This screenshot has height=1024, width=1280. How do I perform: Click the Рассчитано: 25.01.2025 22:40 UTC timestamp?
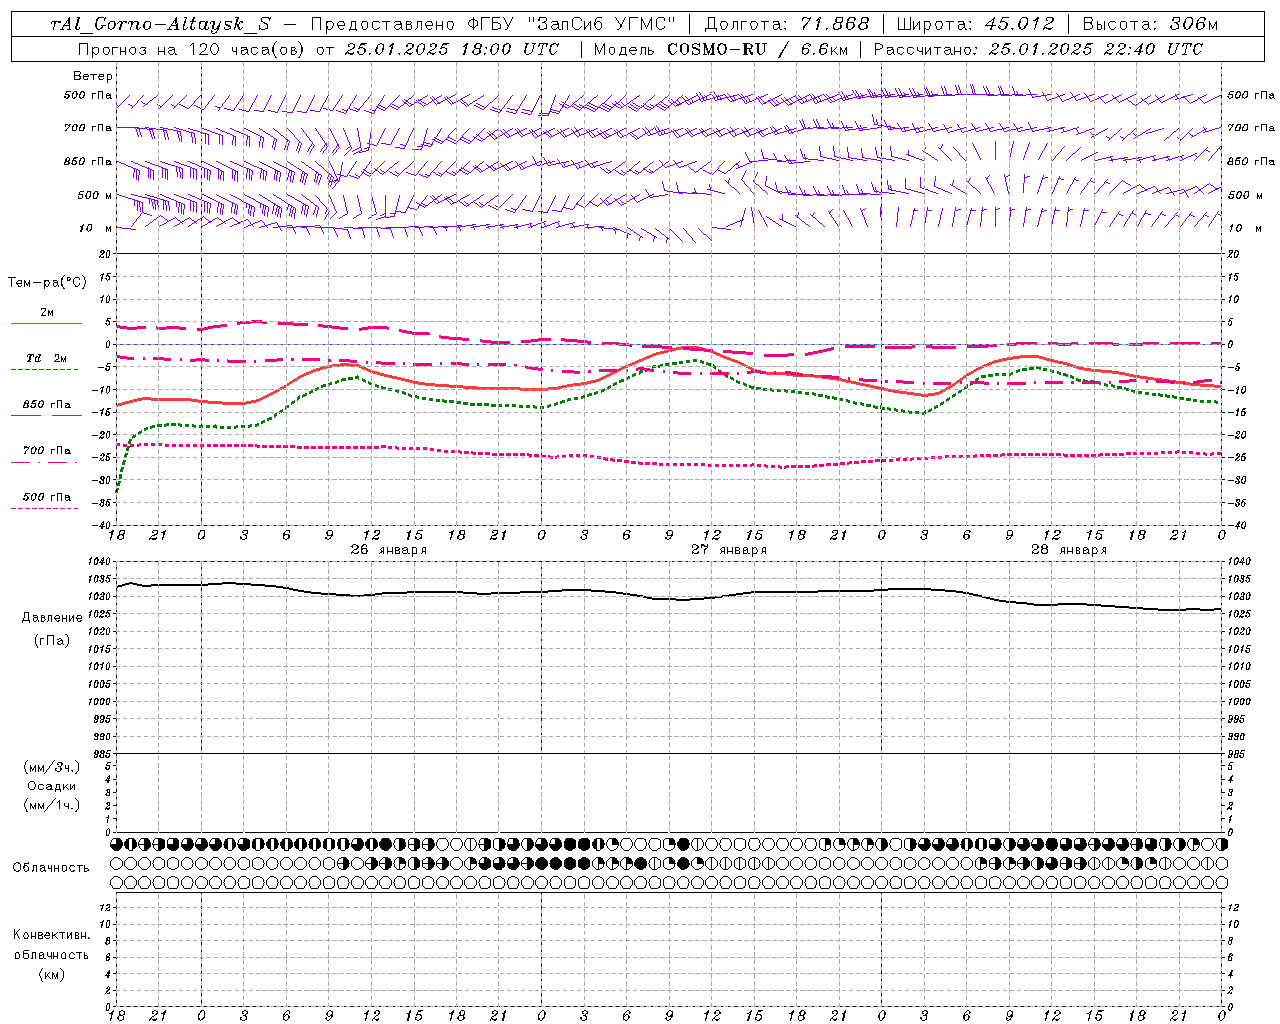coord(1038,49)
